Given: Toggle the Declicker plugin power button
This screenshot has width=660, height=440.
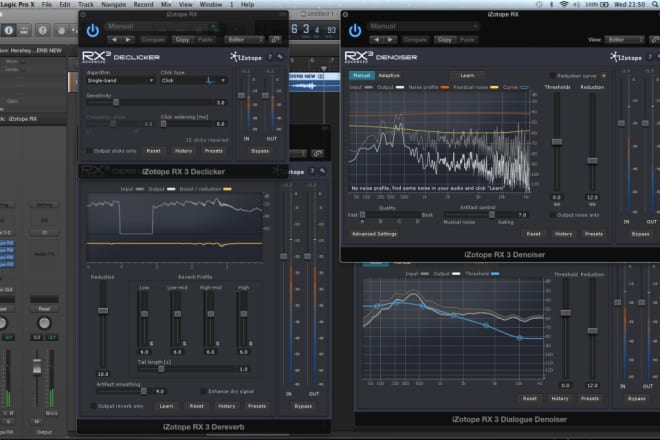Looking at the screenshot, I should [x=93, y=31].
